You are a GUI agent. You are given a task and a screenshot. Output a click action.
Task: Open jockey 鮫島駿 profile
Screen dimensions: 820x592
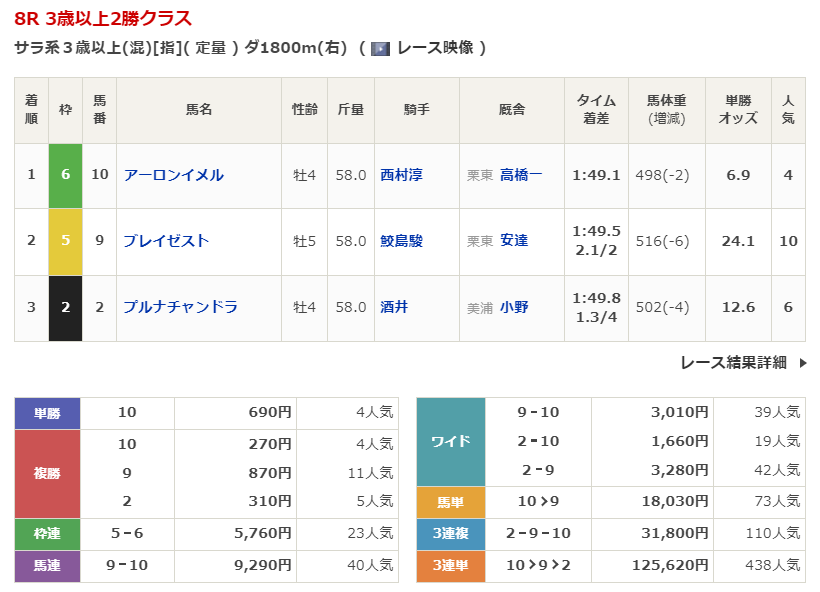click(x=401, y=241)
